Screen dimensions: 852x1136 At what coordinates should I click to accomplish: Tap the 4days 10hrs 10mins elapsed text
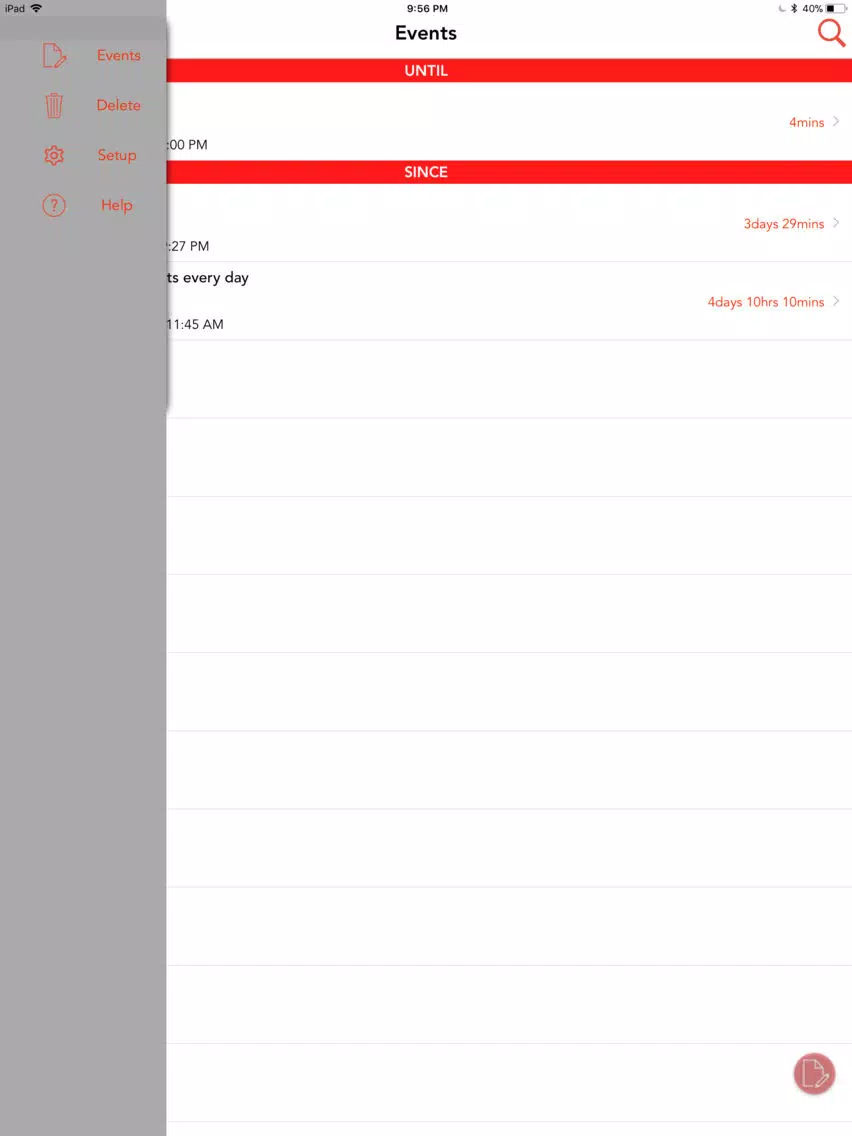coord(766,302)
